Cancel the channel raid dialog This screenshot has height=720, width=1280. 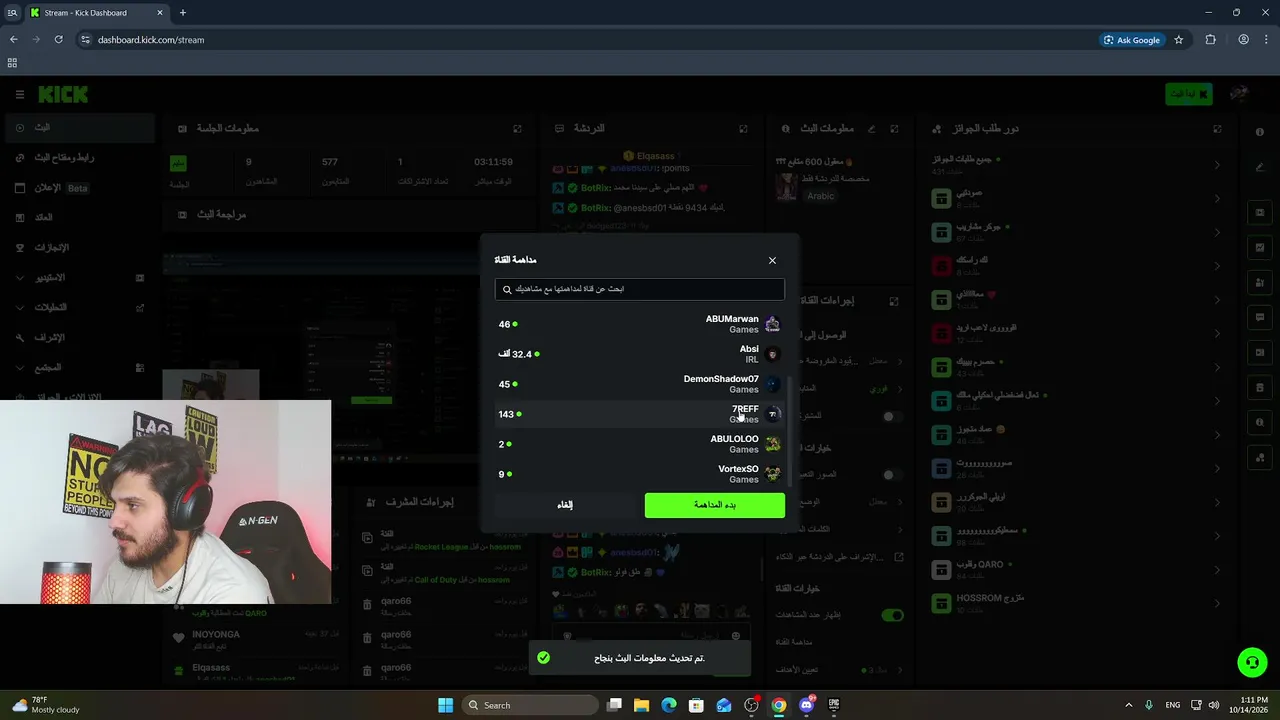pyautogui.click(x=565, y=505)
